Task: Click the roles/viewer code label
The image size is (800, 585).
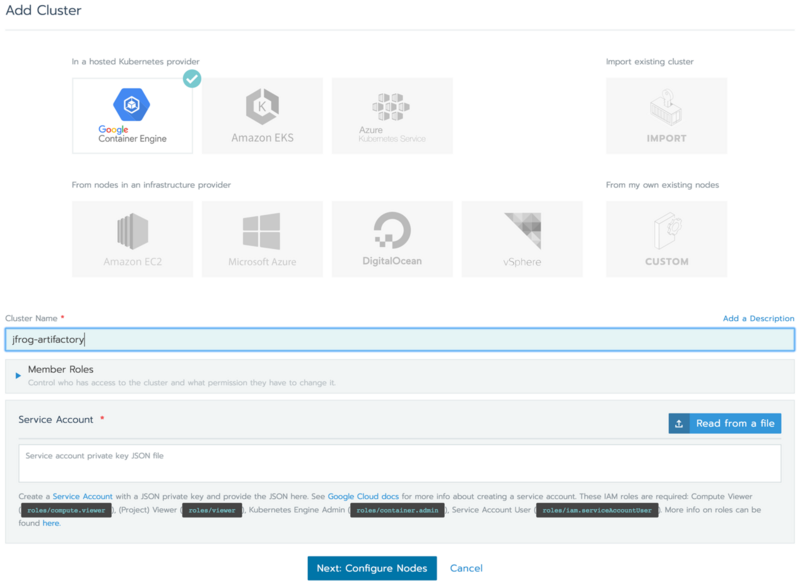Action: 212,510
